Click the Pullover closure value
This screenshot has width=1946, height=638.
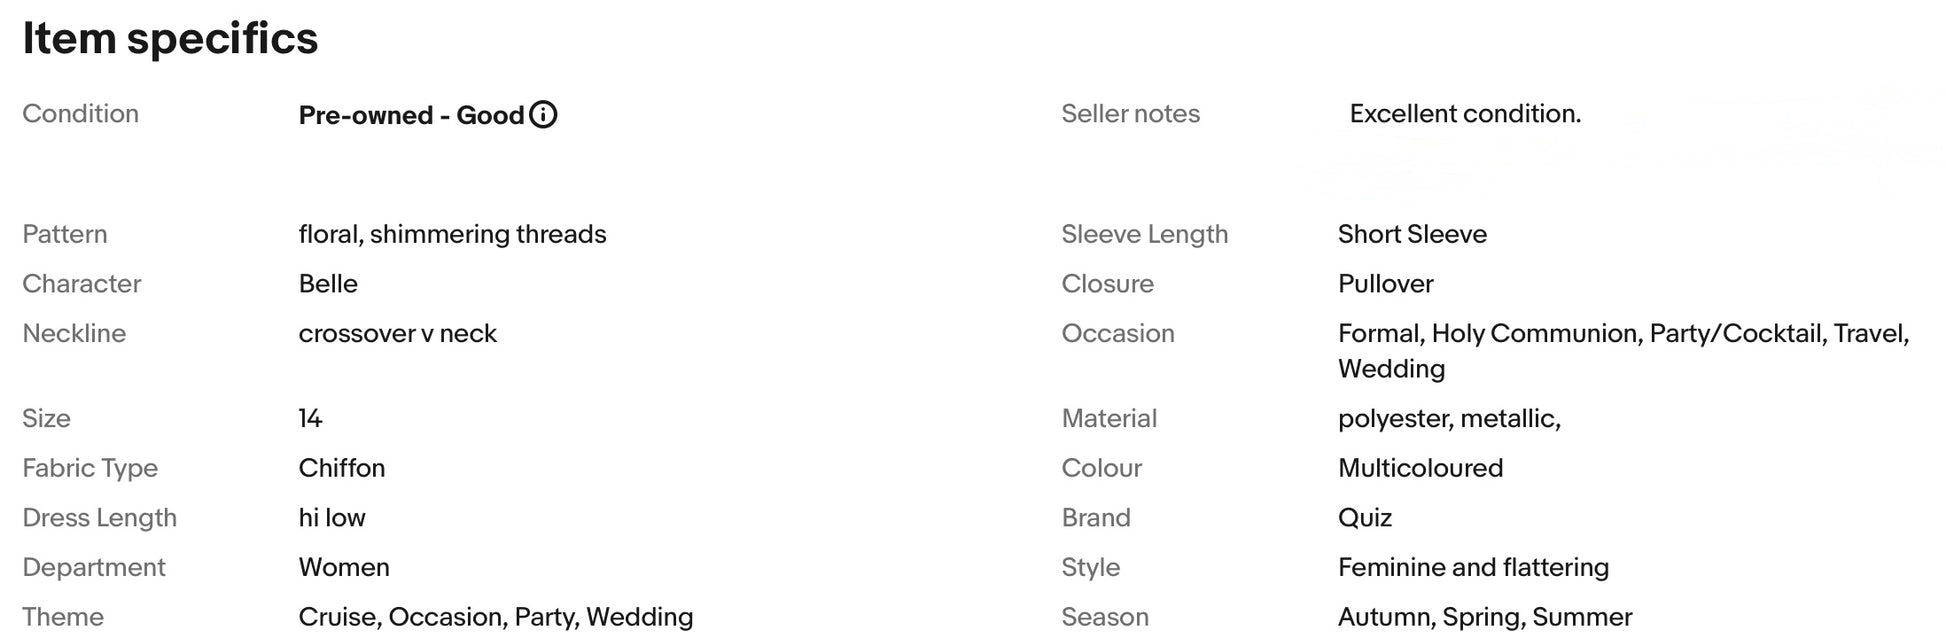(1386, 284)
